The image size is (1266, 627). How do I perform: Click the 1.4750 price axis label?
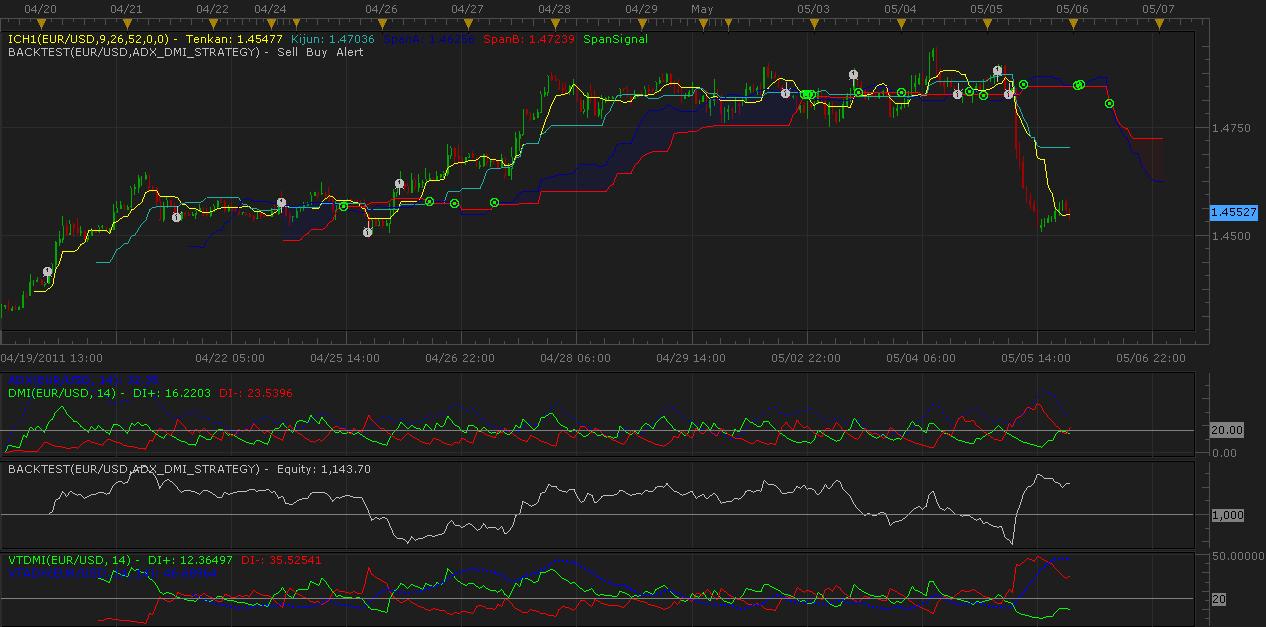point(1229,128)
